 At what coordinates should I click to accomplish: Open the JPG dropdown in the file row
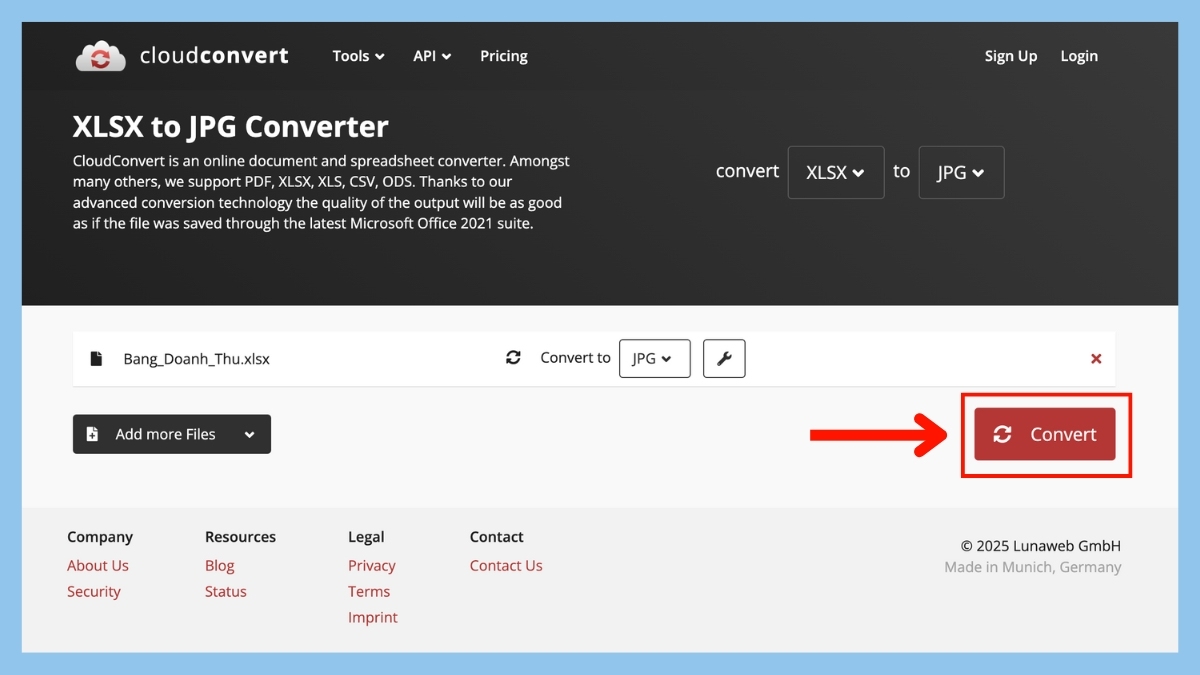pyautogui.click(x=655, y=358)
